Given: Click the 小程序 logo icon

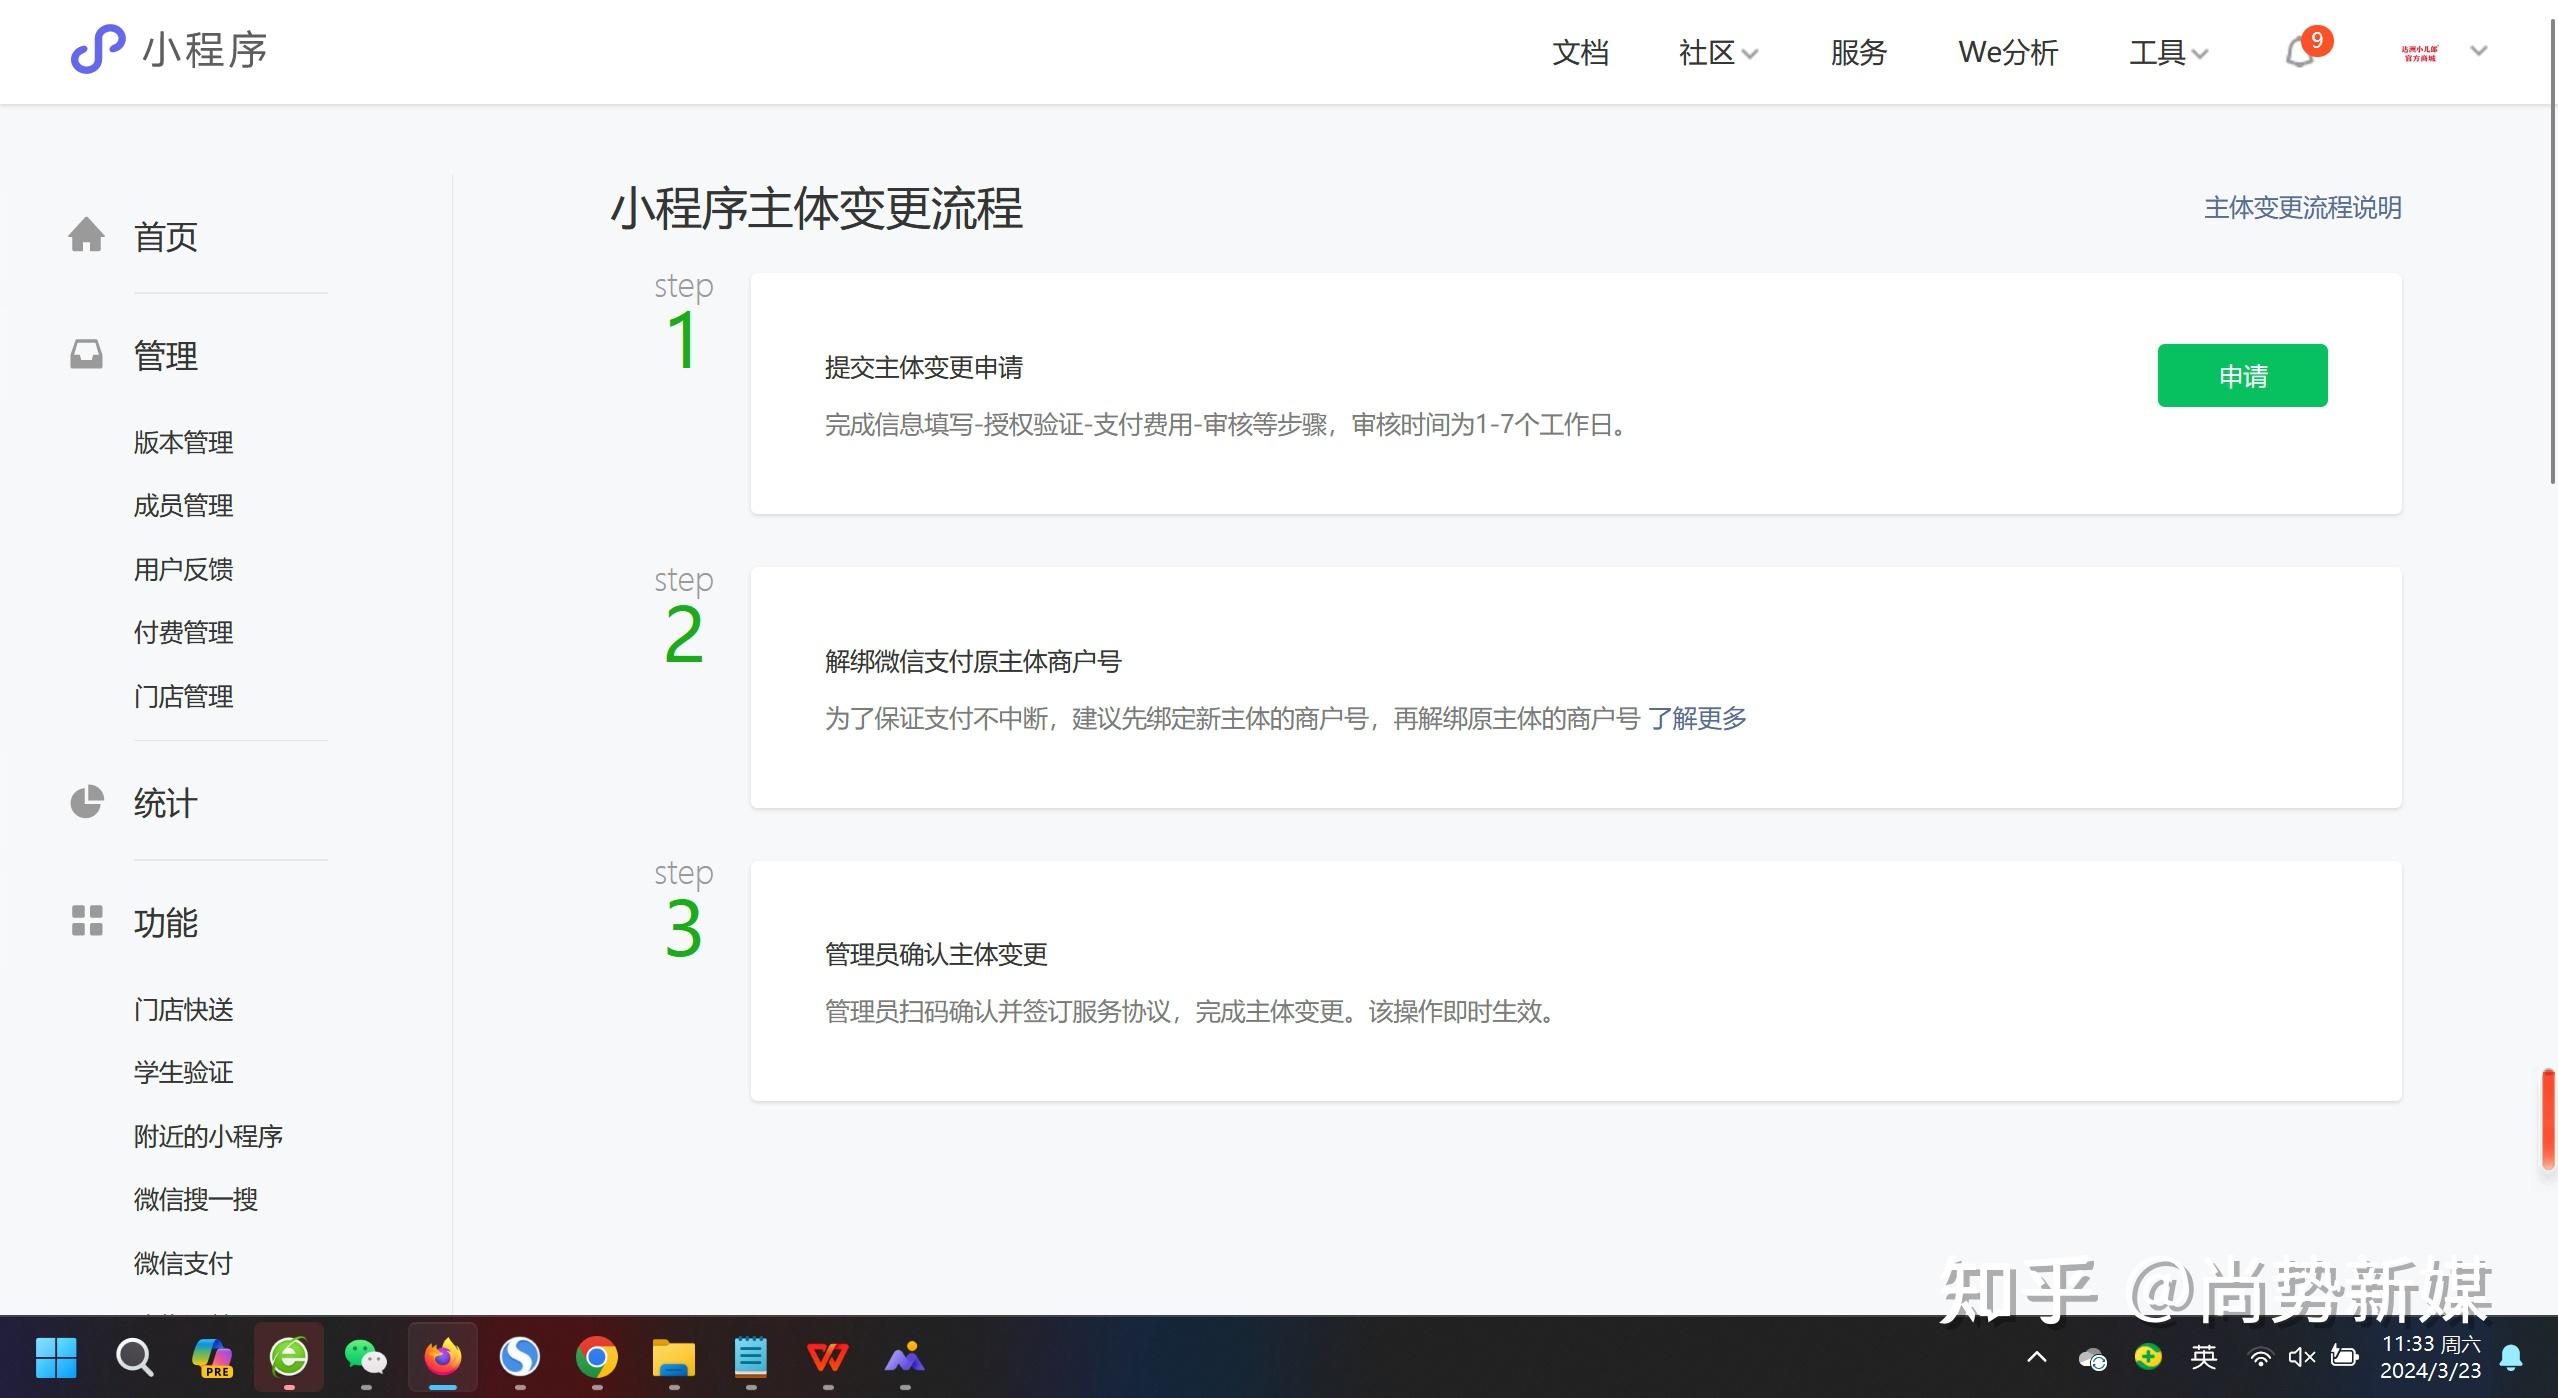Looking at the screenshot, I should click(x=97, y=49).
